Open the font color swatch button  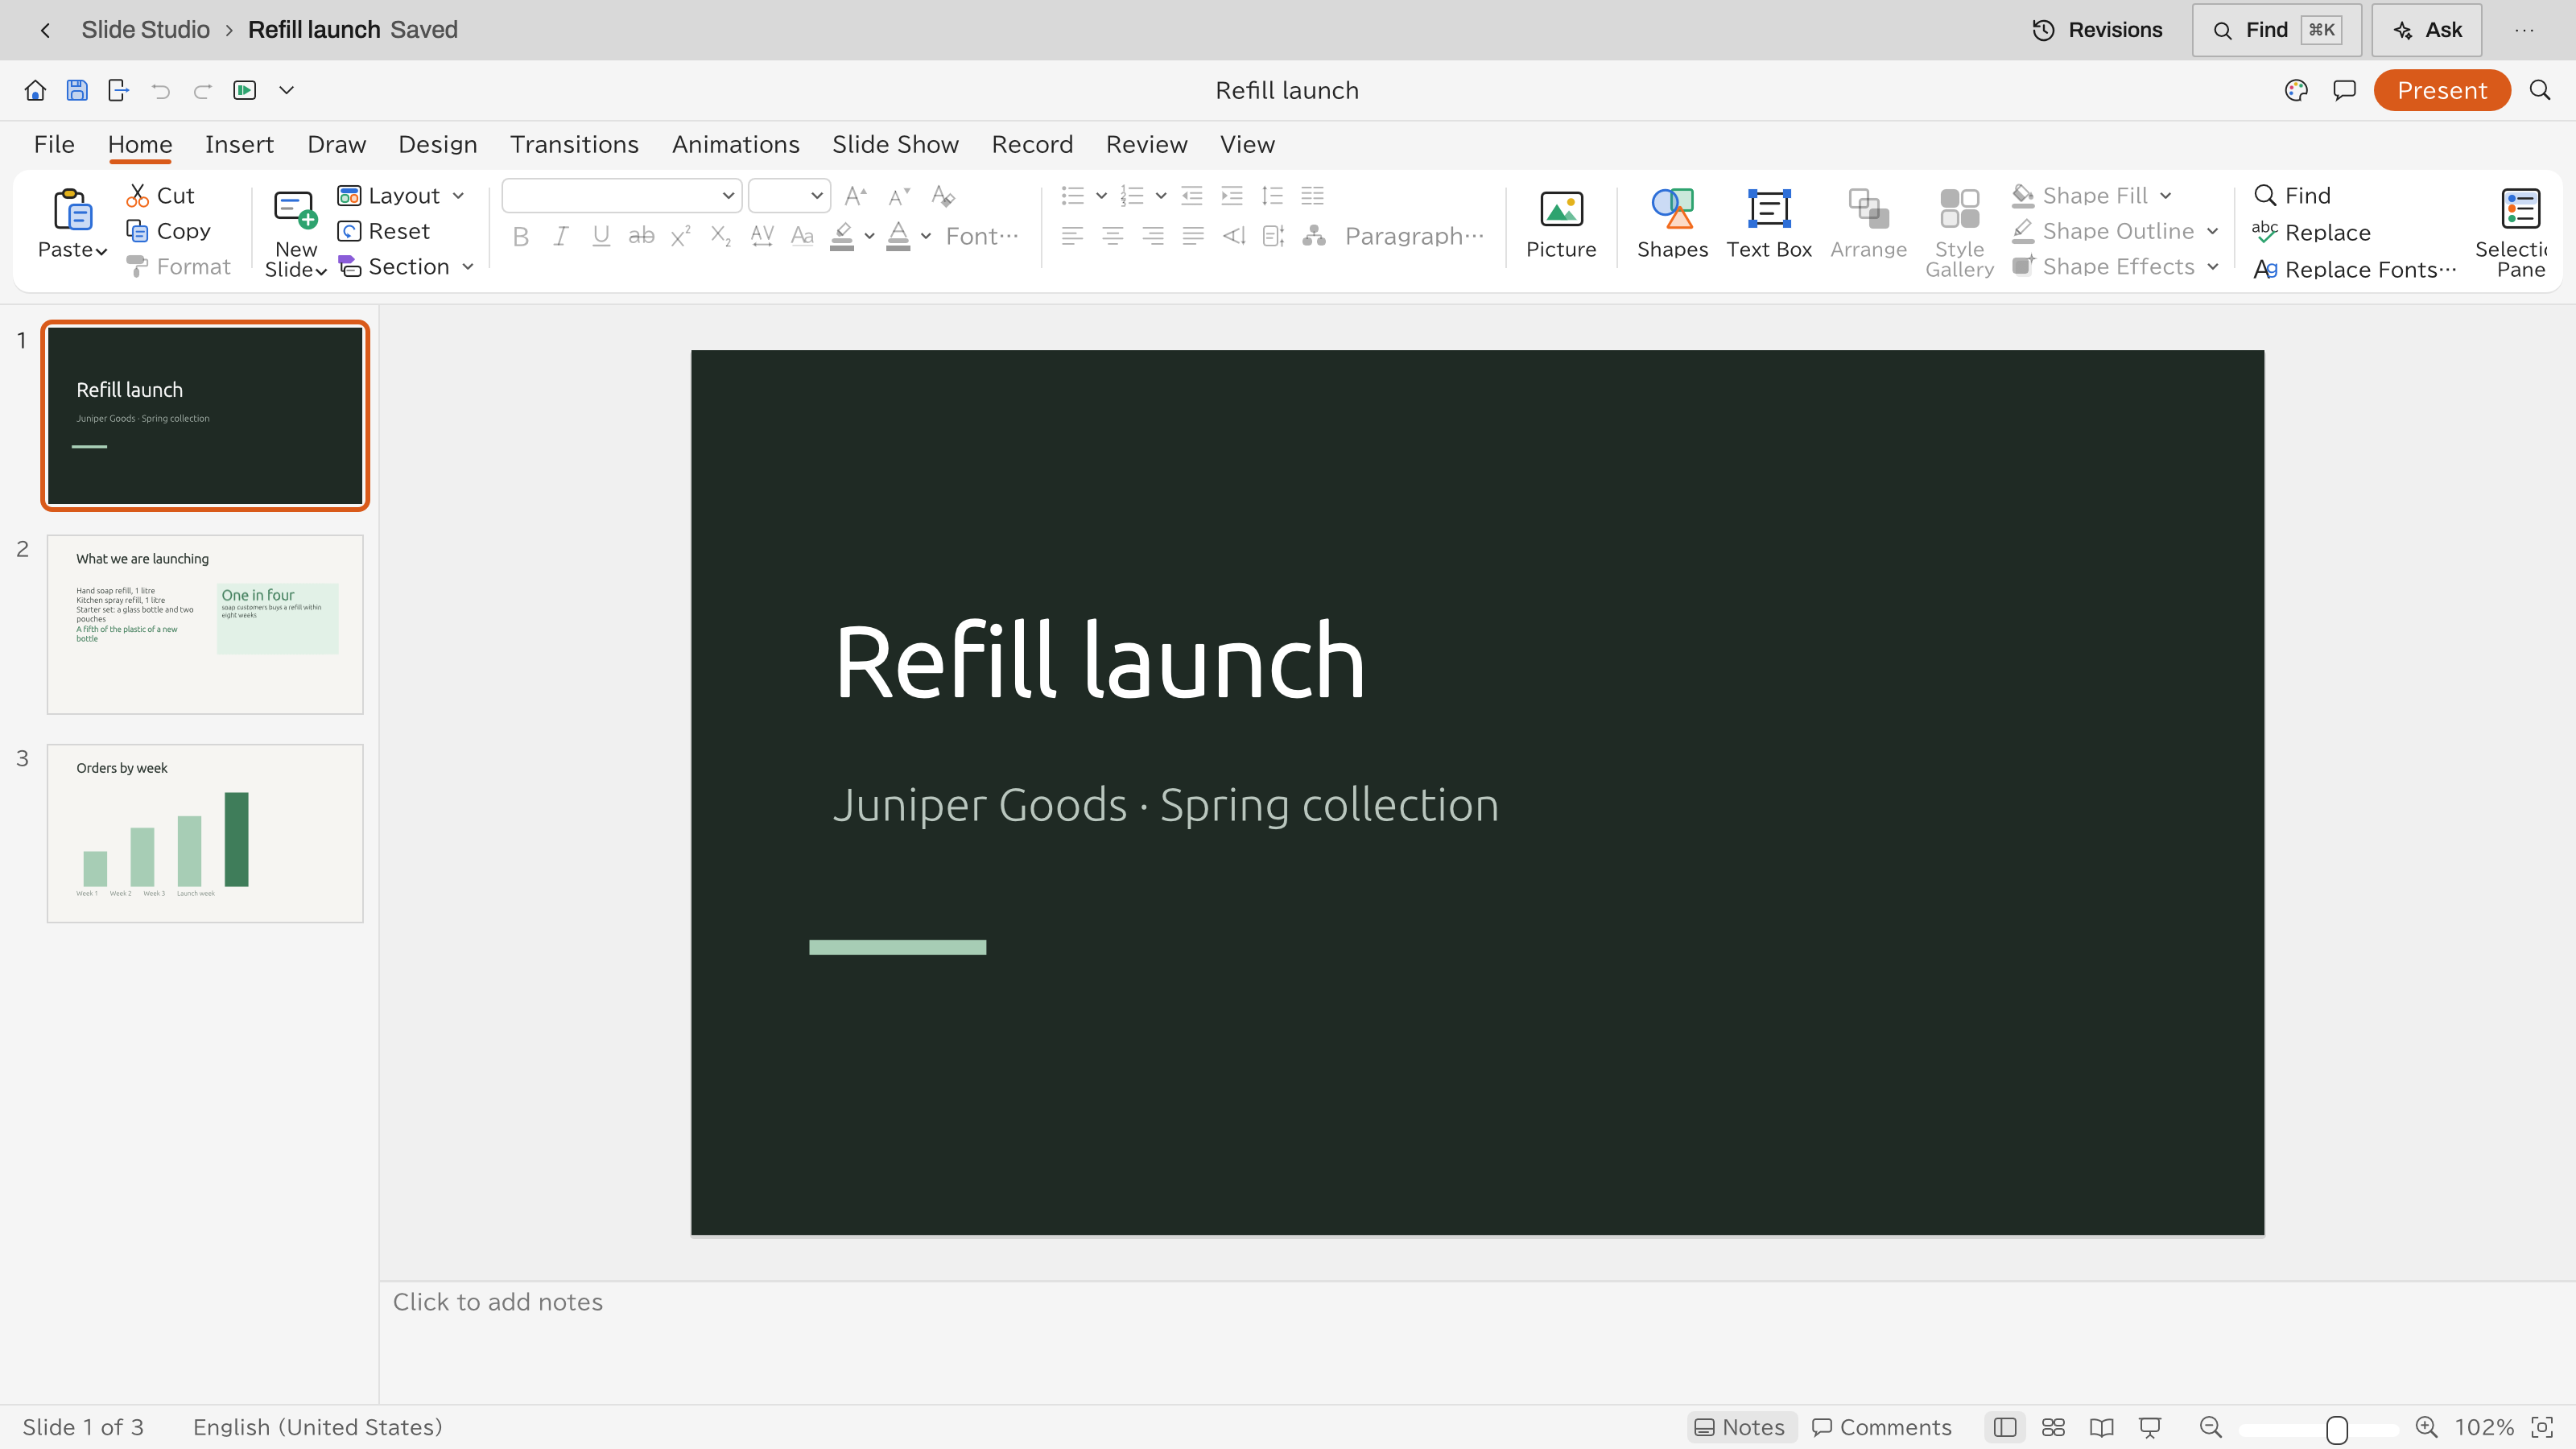click(898, 237)
